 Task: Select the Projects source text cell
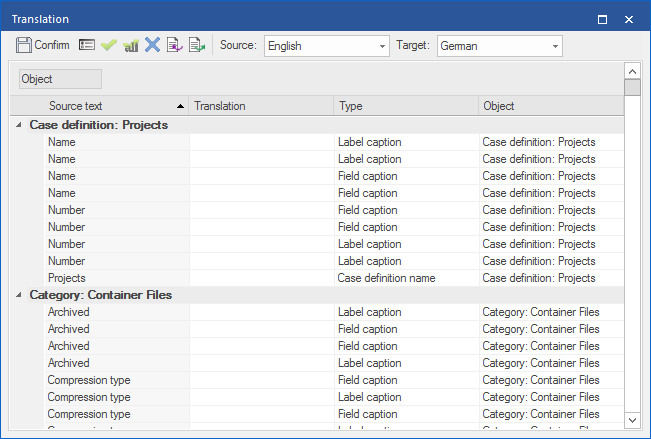click(x=117, y=278)
